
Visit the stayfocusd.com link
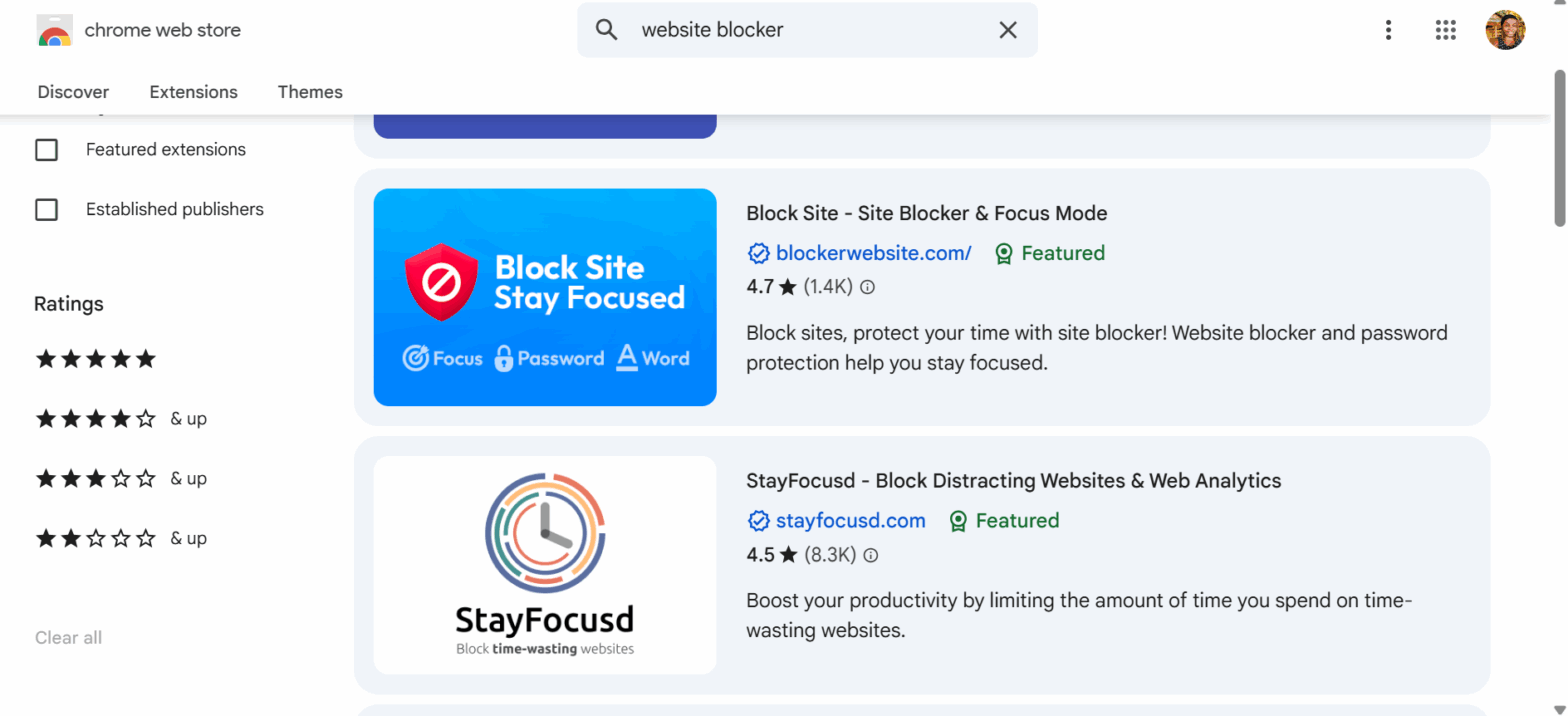[x=849, y=521]
